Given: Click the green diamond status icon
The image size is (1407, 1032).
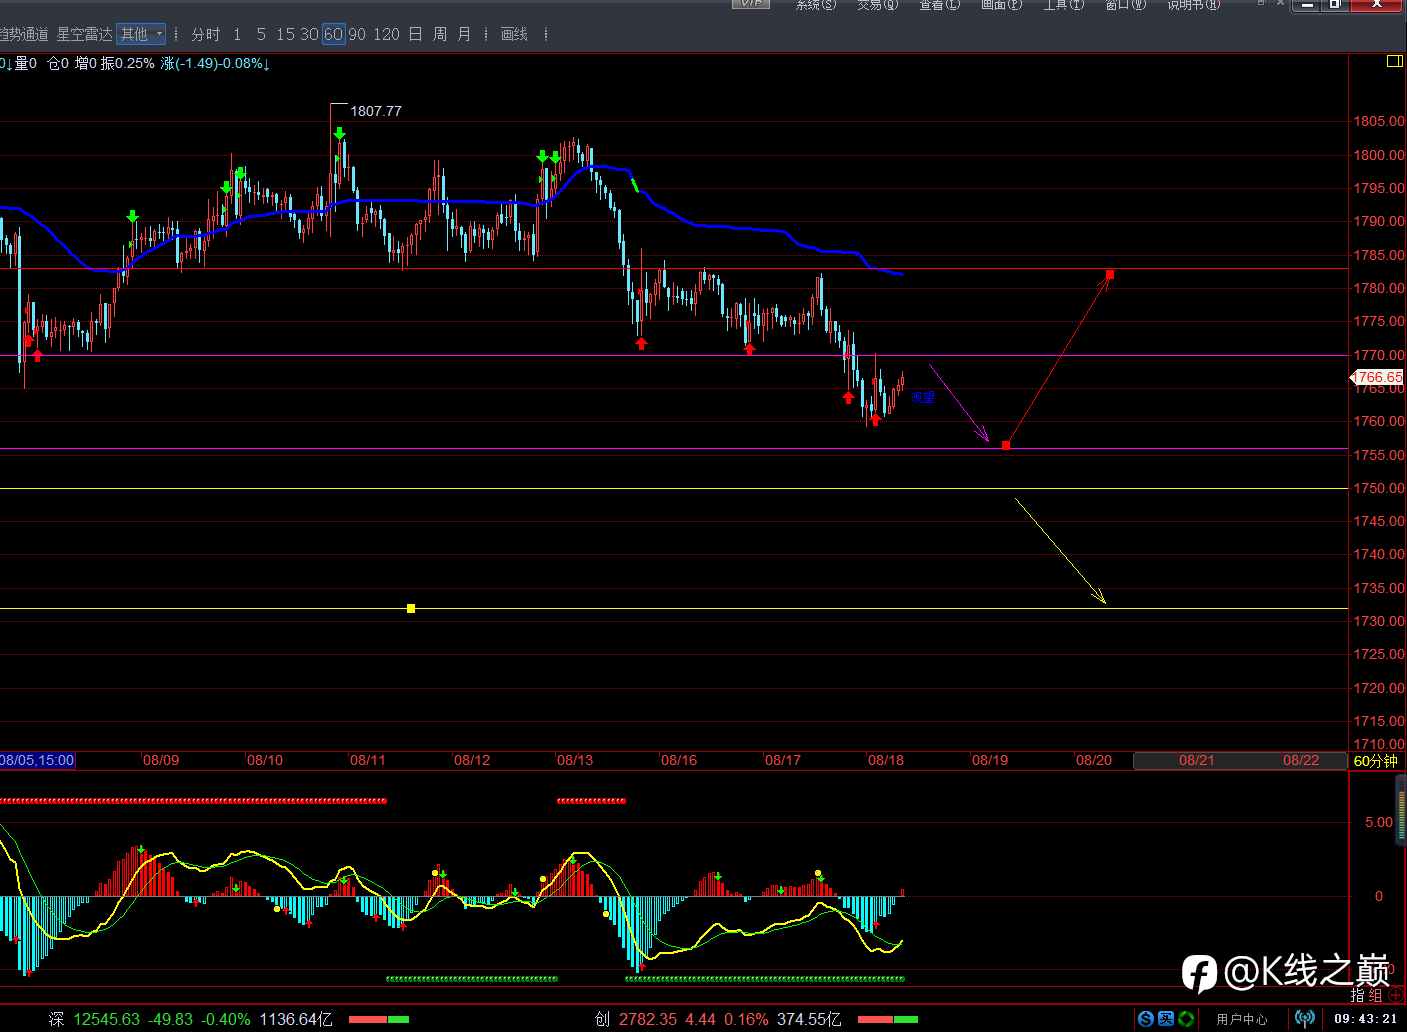Looking at the screenshot, I should point(1186,1019).
